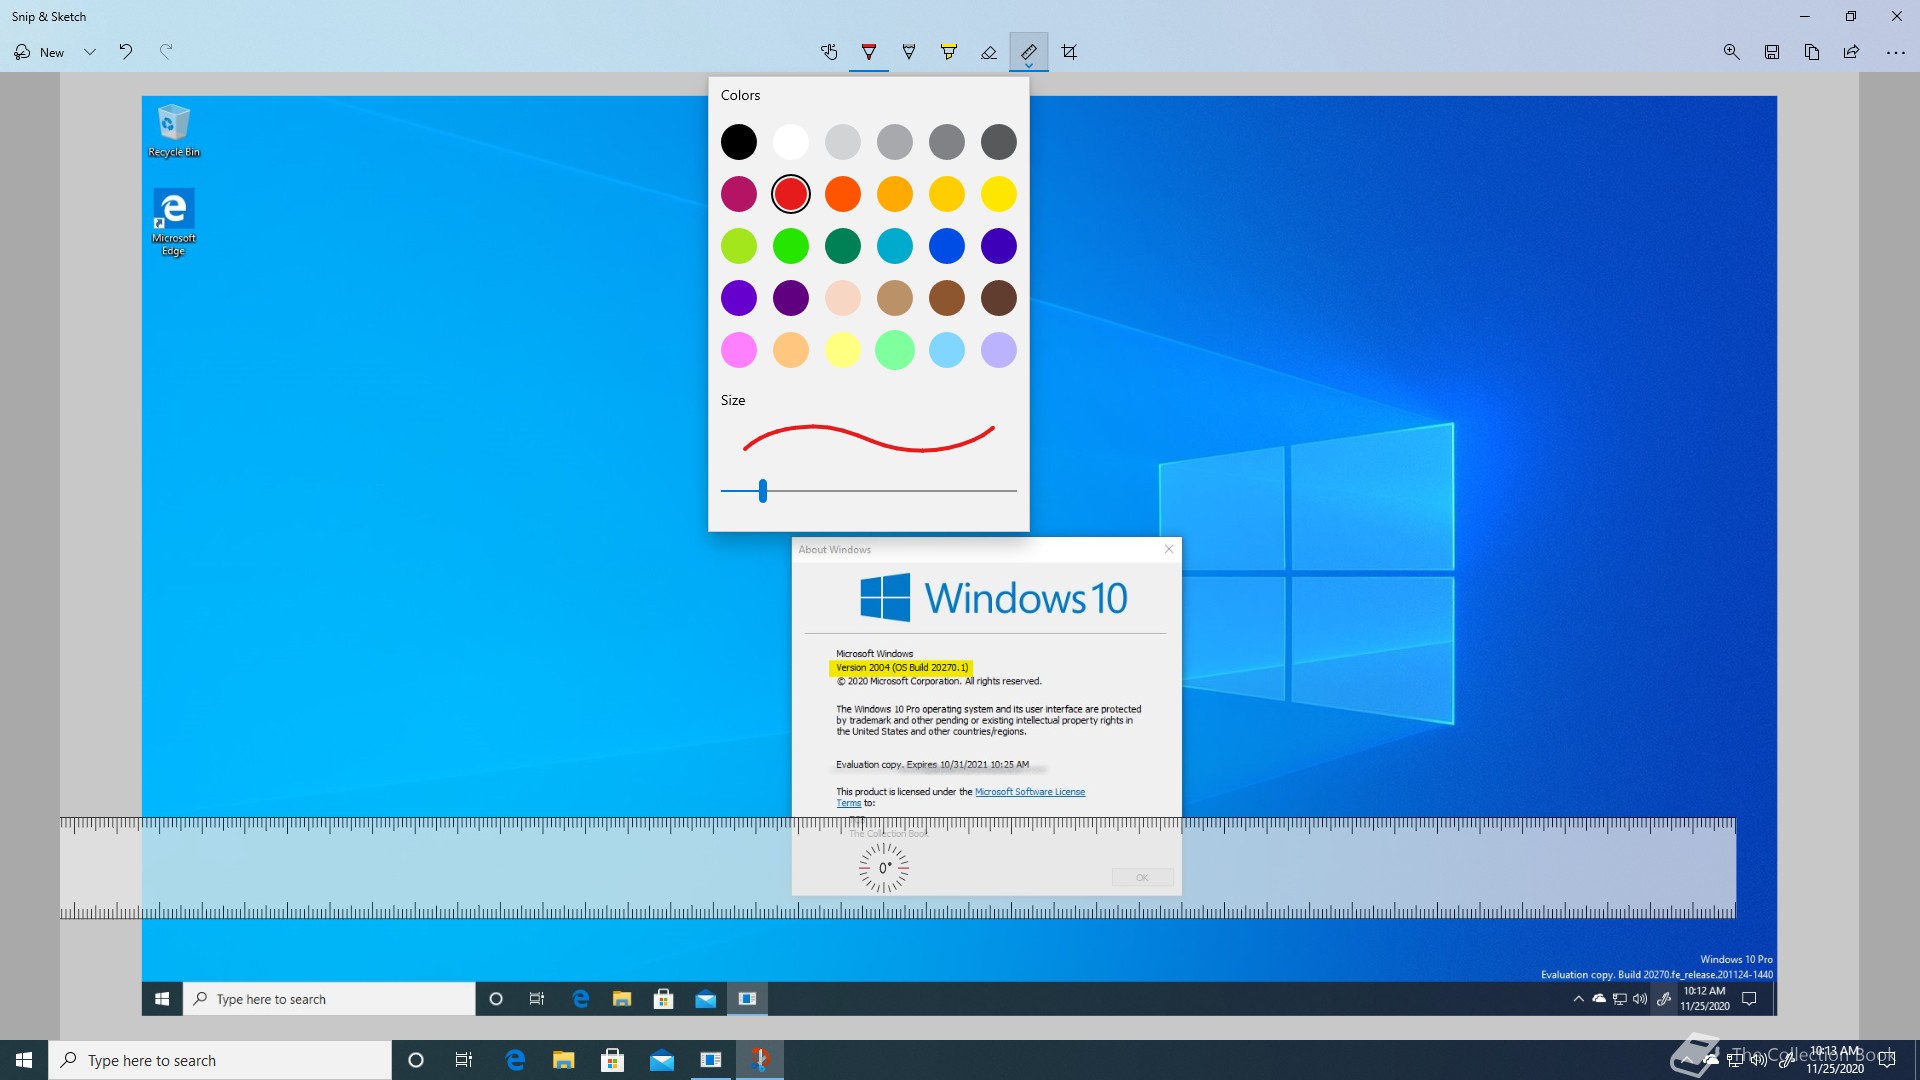Pick the pastel lavender swatch
The height and width of the screenshot is (1080, 1920).
click(999, 350)
